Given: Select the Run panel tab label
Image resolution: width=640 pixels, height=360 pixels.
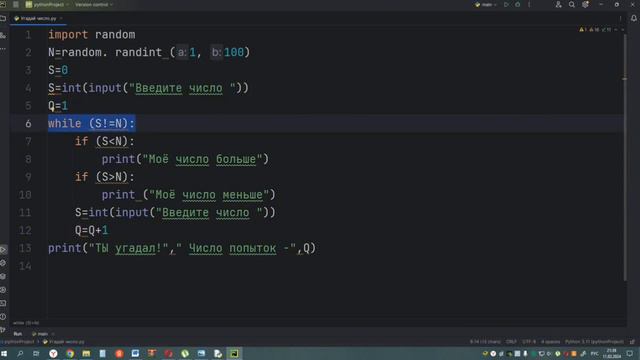Looking at the screenshot, I should point(18,334).
